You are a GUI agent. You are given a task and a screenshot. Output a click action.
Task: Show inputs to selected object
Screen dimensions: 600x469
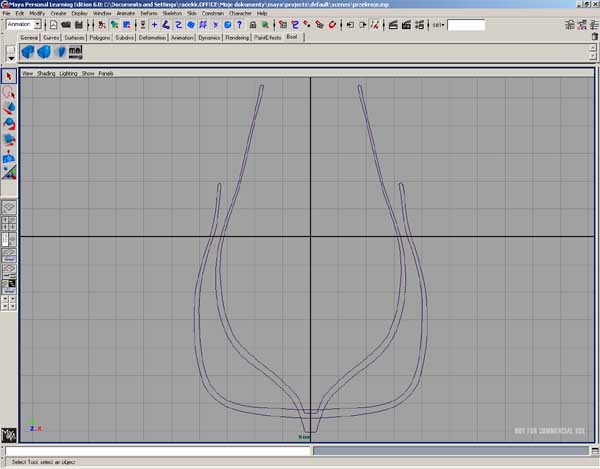350,25
